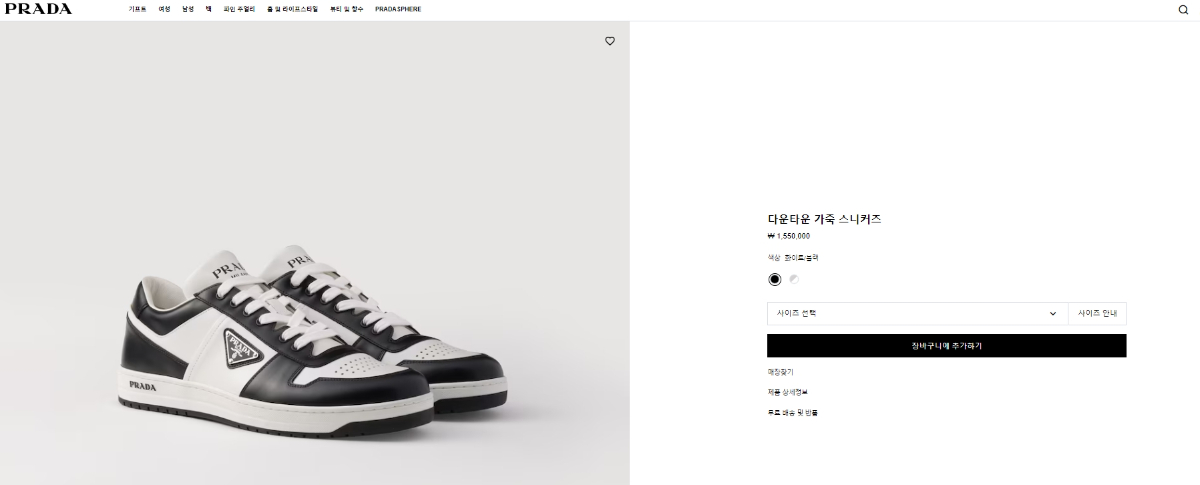Viewport: 1200px width, 485px height.
Task: Open the 기프트 menu
Action: point(137,9)
